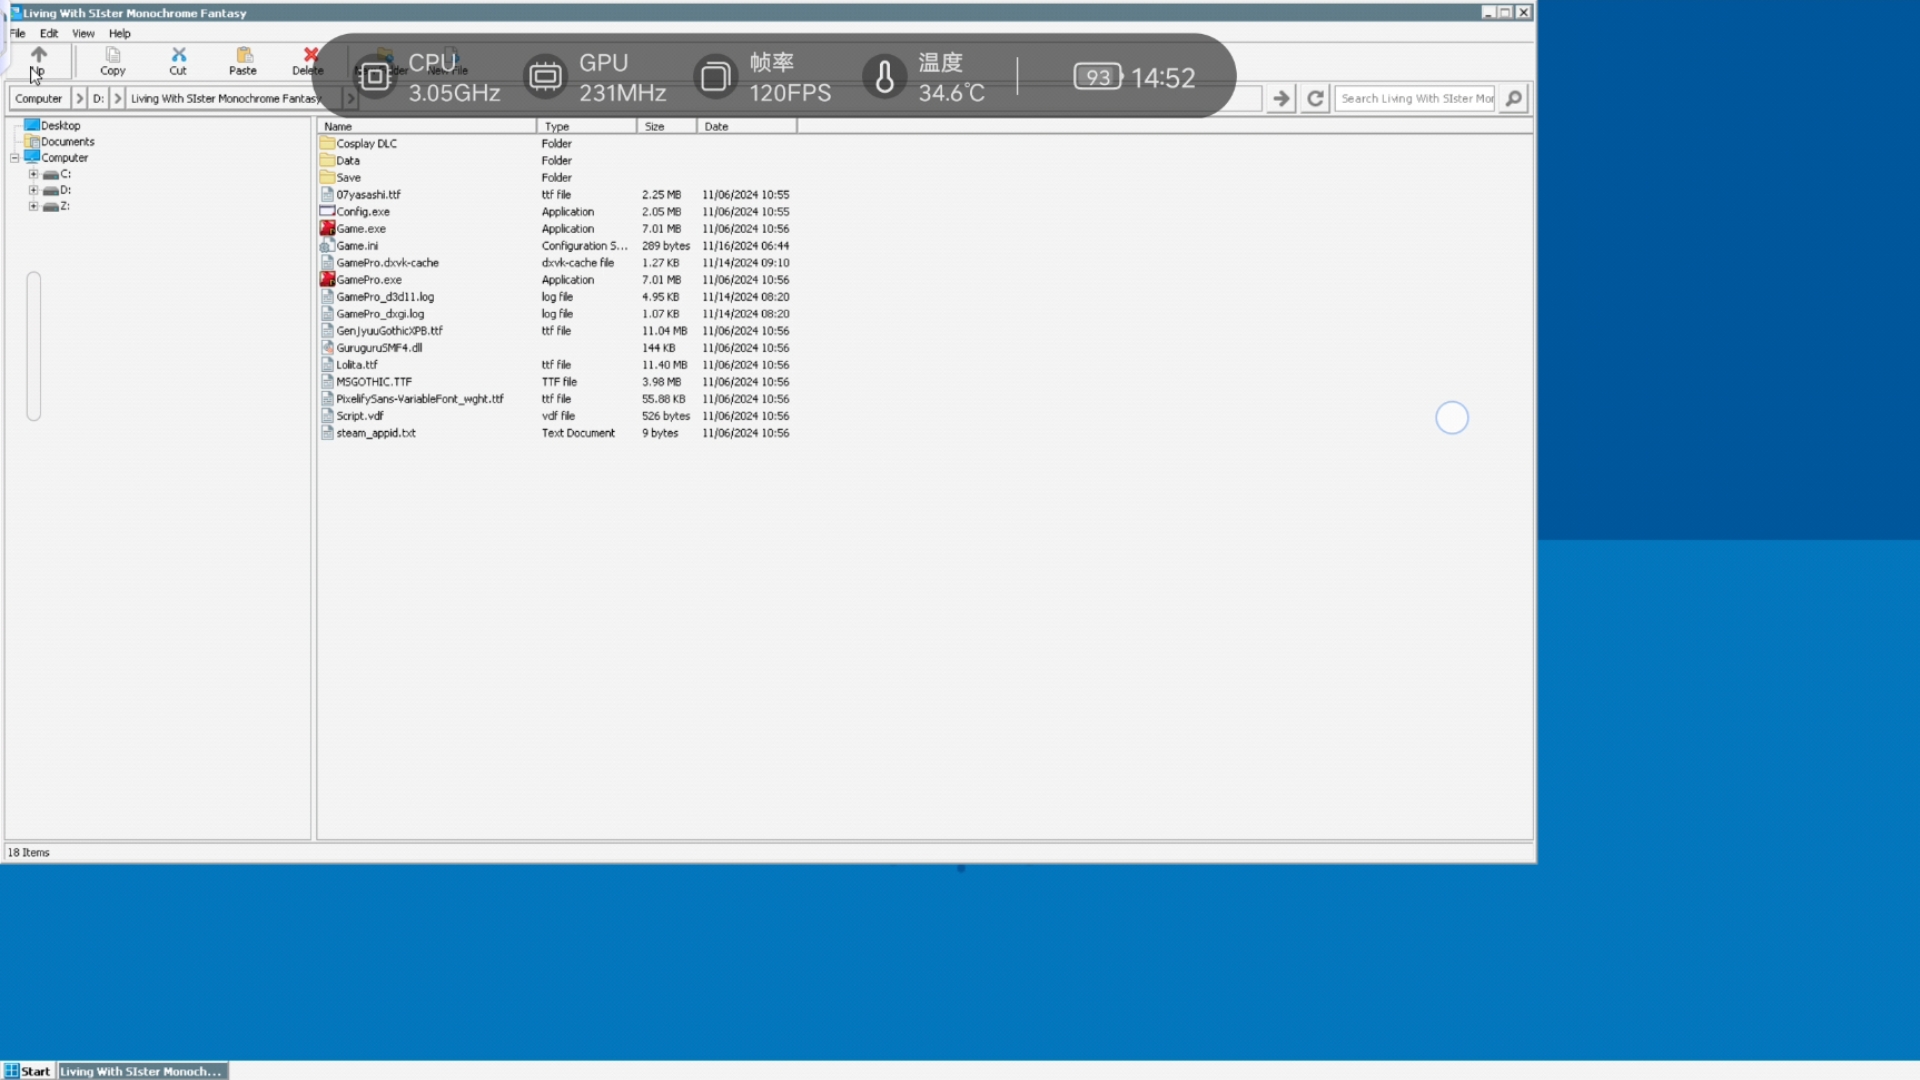Click the left panel vertical scrollbar
Screen dimensions: 1920x1080
tap(34, 346)
